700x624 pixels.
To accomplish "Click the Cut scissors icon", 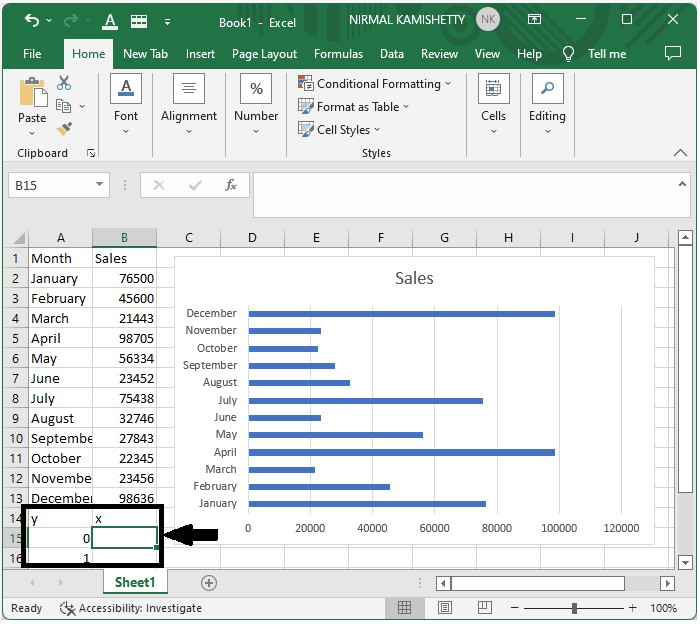I will click(64, 84).
